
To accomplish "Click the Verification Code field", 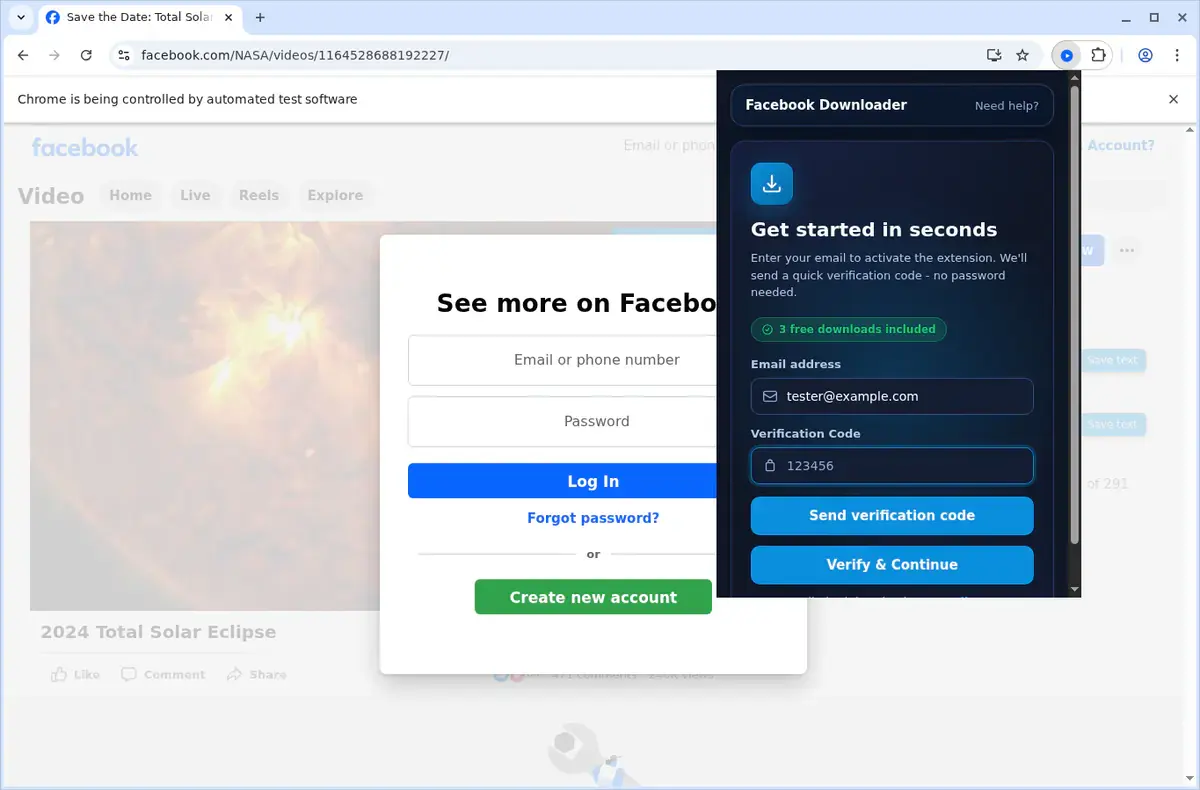I will [x=892, y=465].
